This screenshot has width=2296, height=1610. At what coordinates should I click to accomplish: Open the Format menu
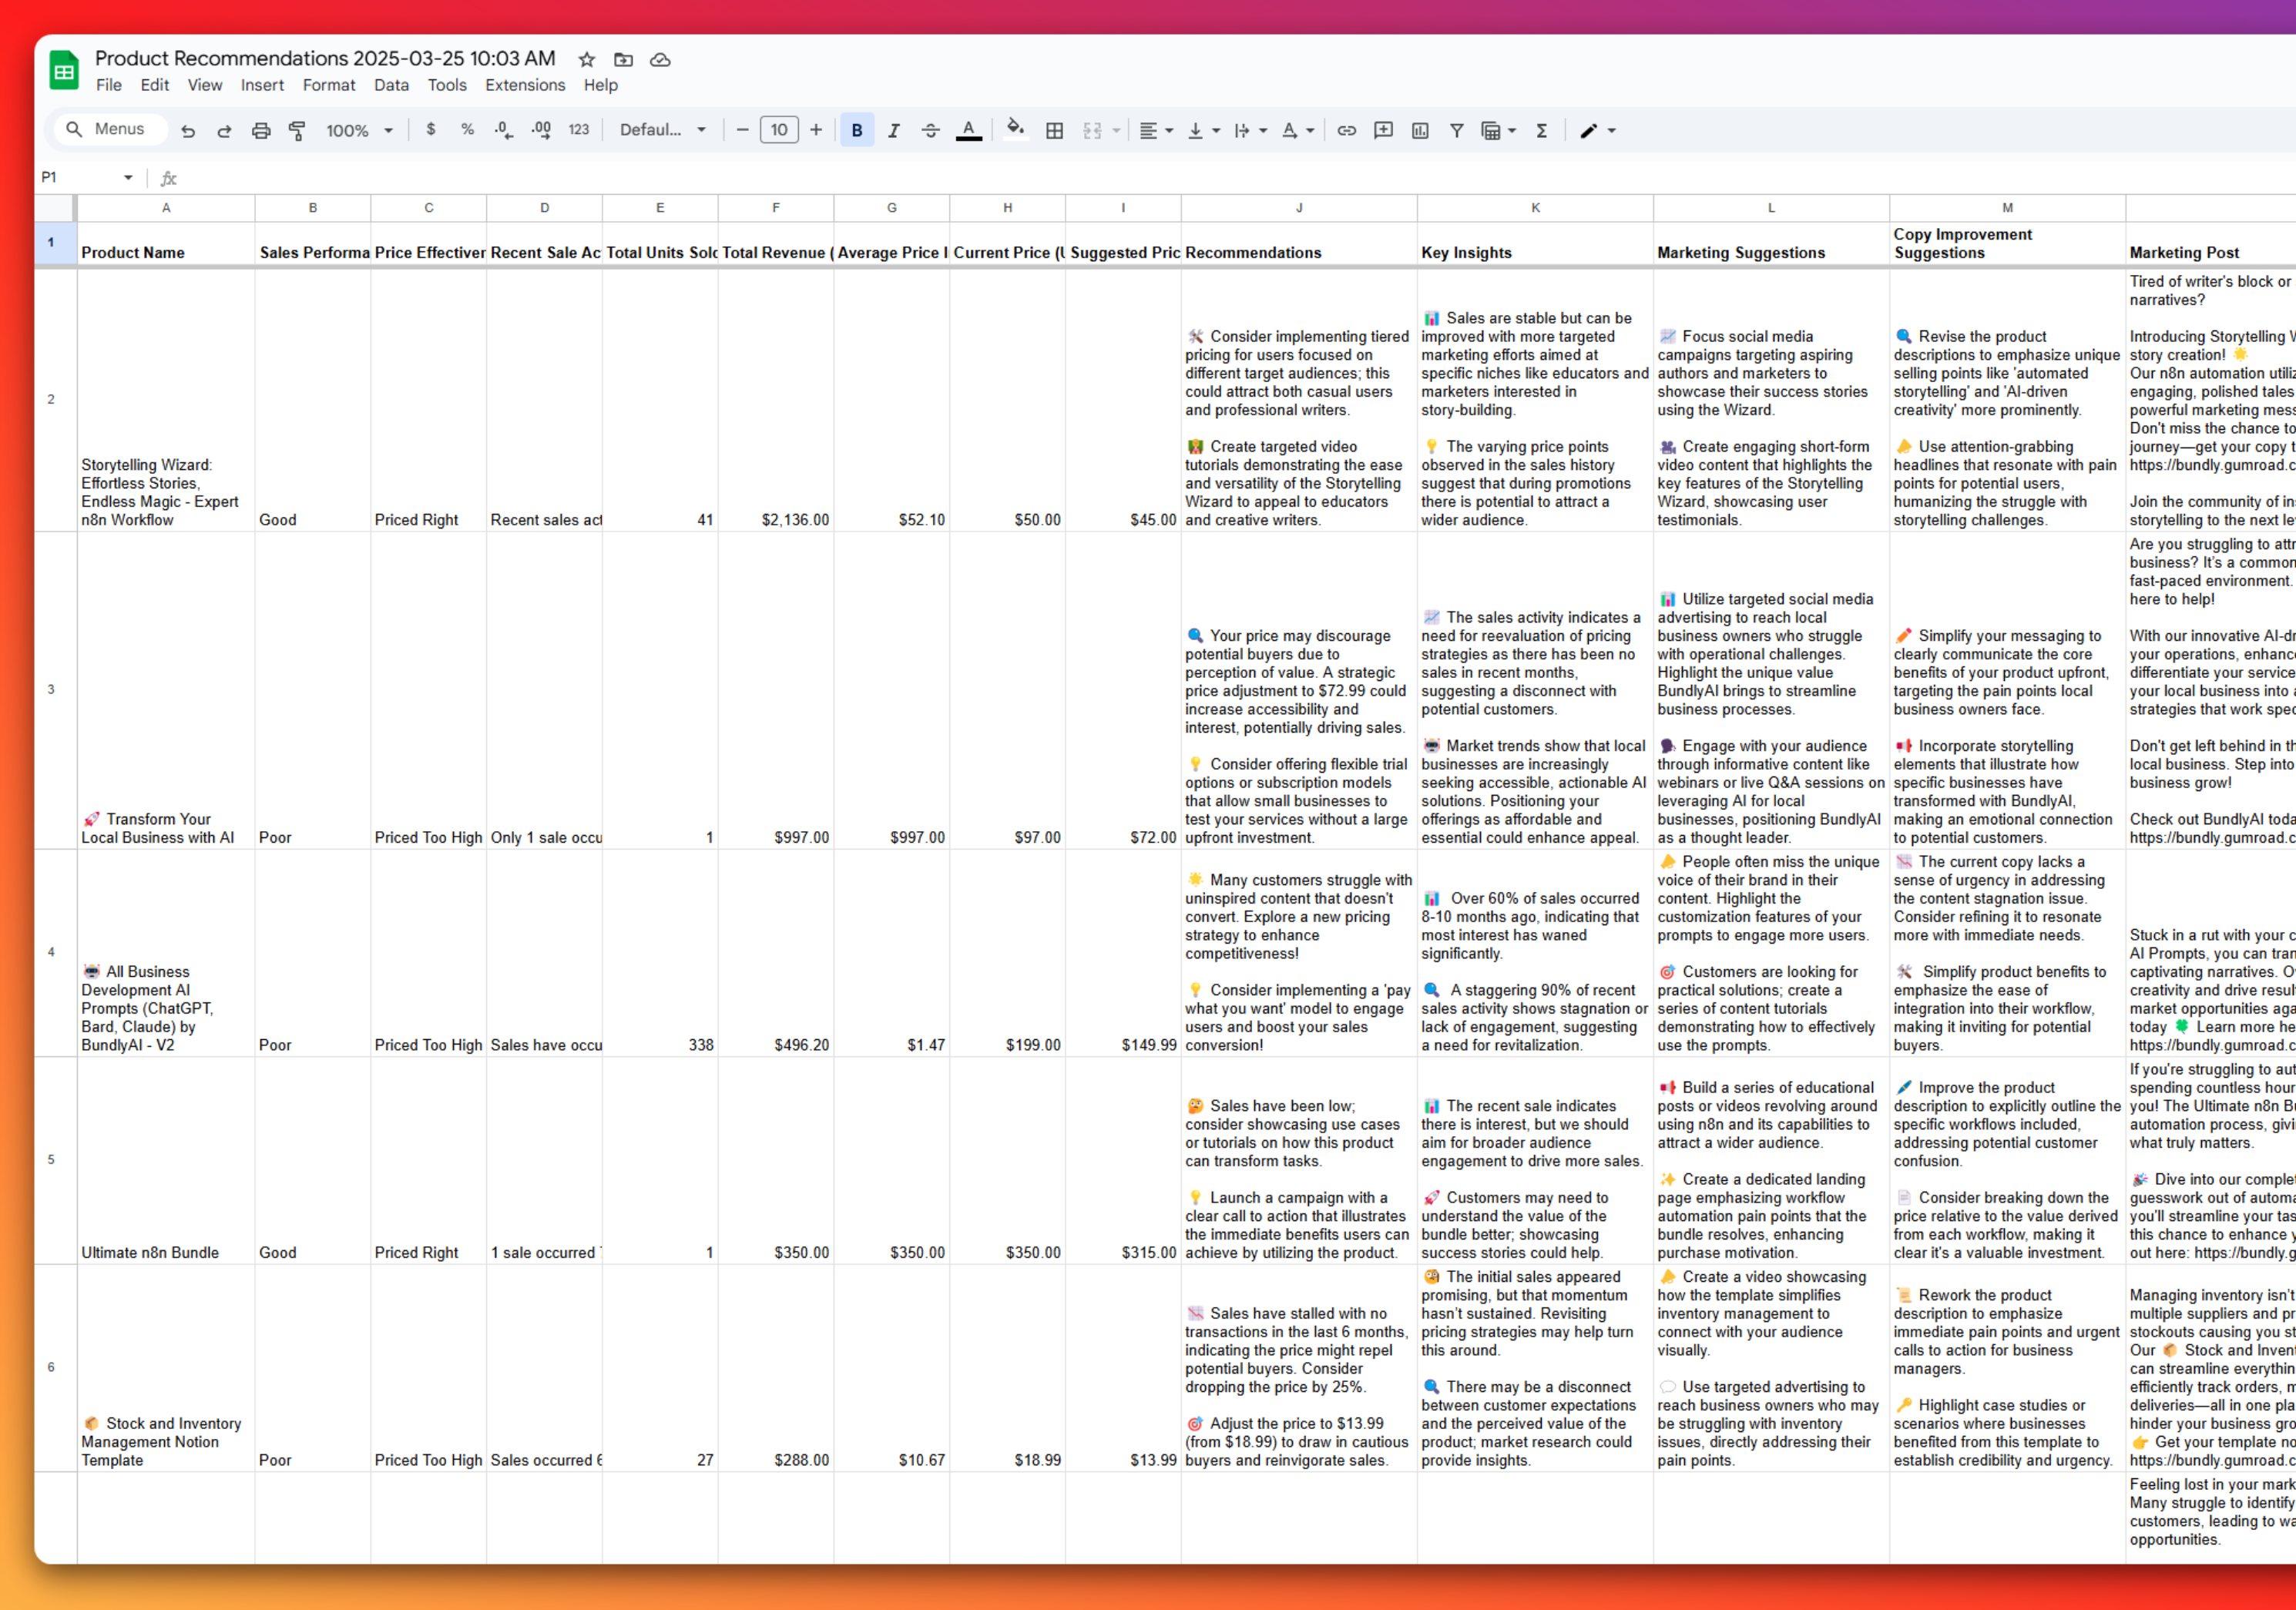328,85
